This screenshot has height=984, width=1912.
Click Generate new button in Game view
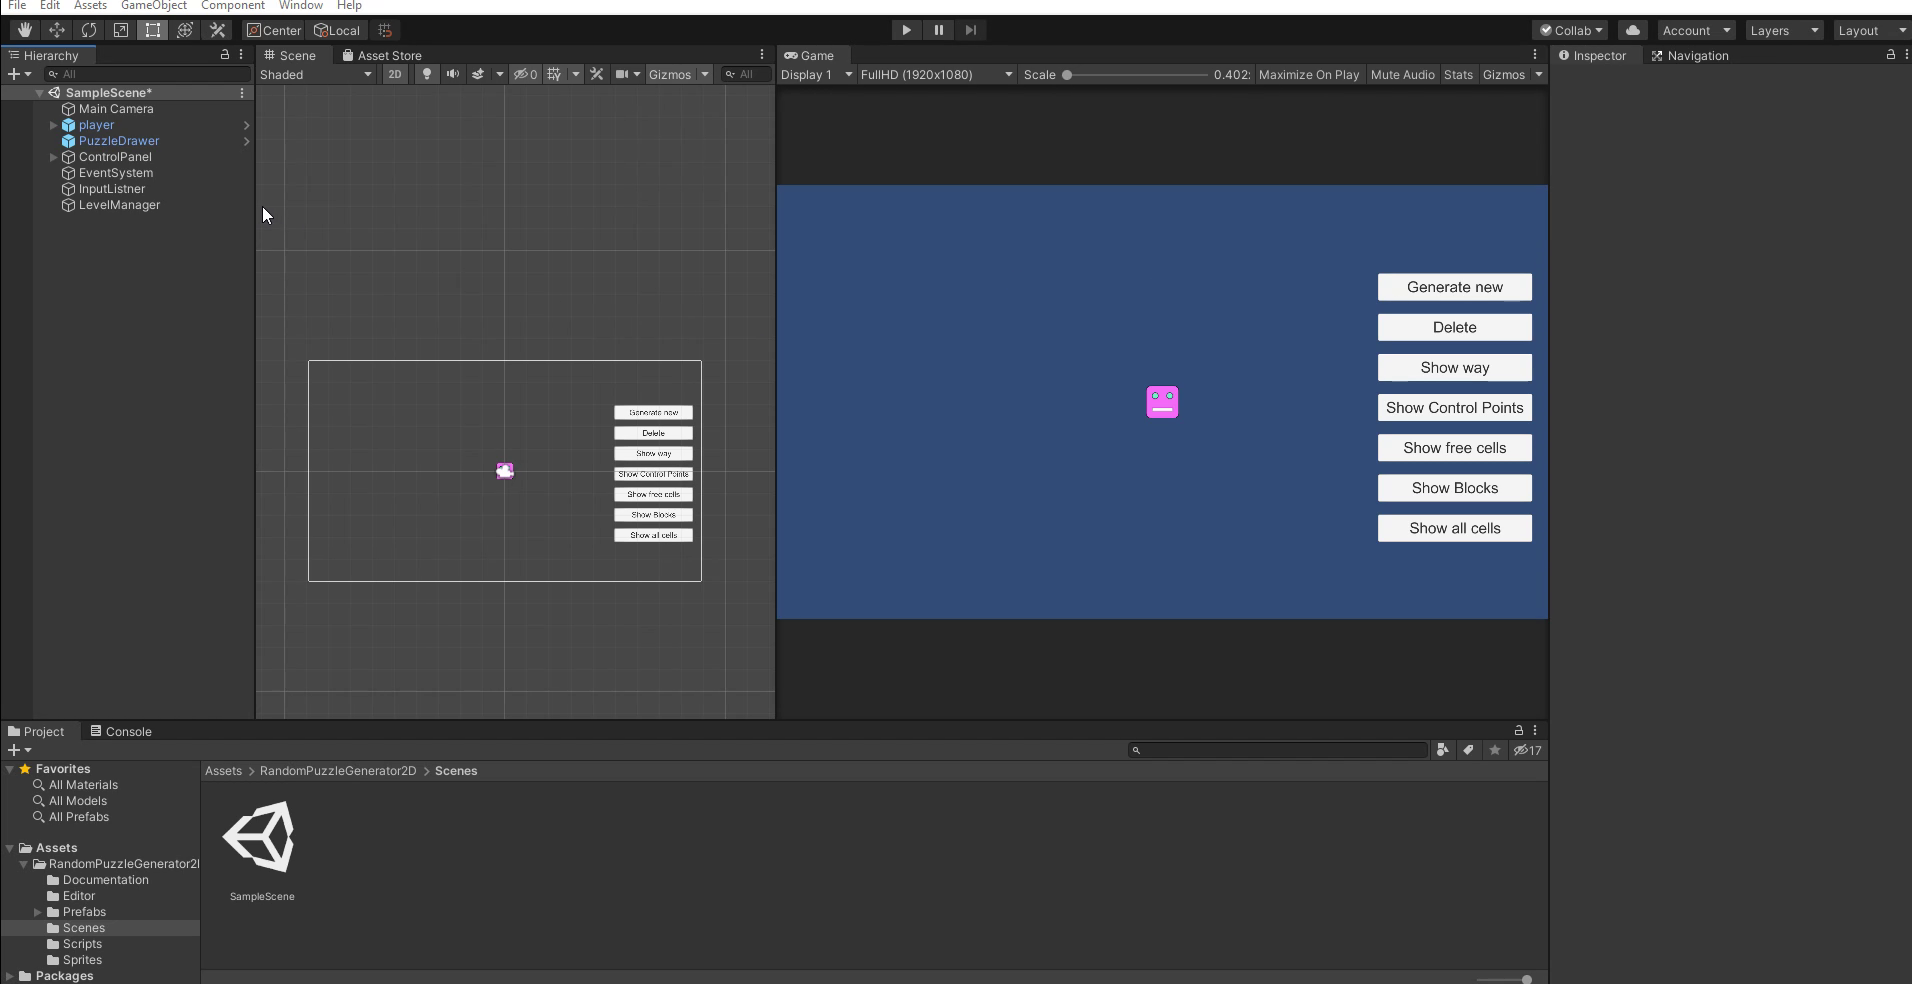[x=1455, y=287]
